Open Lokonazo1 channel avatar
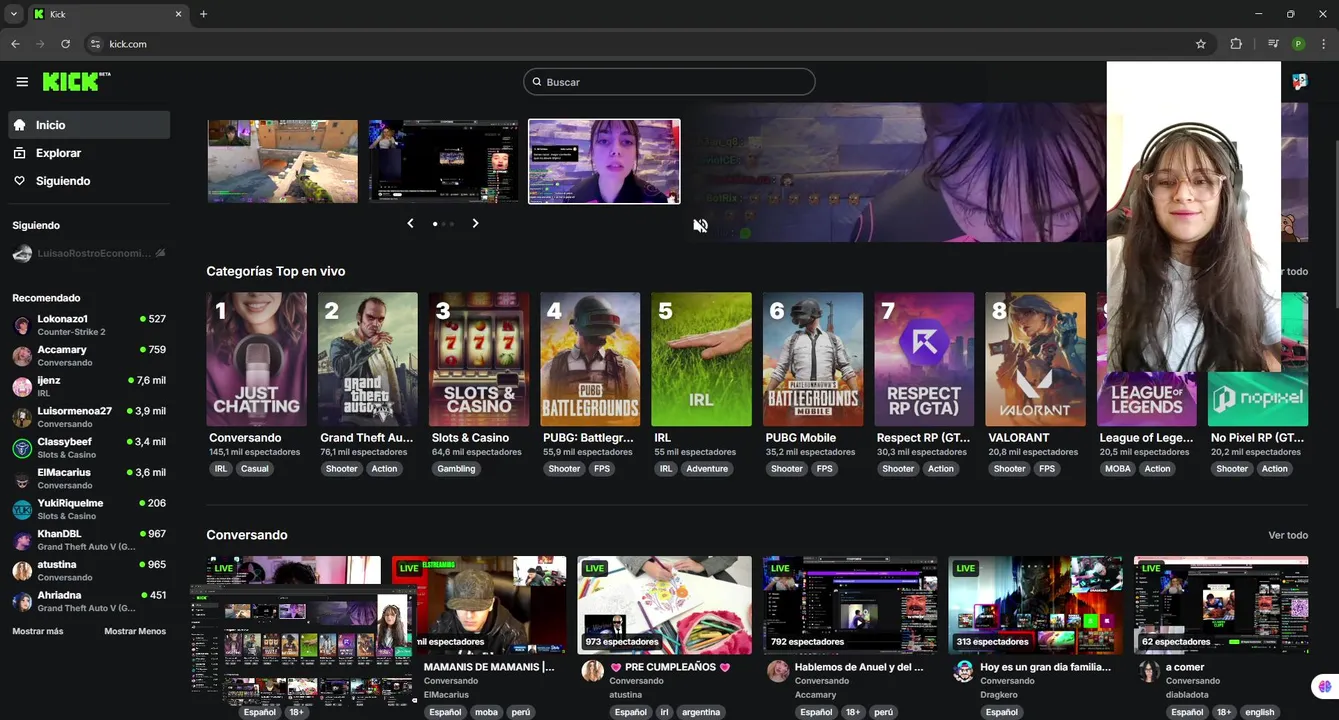 point(22,325)
